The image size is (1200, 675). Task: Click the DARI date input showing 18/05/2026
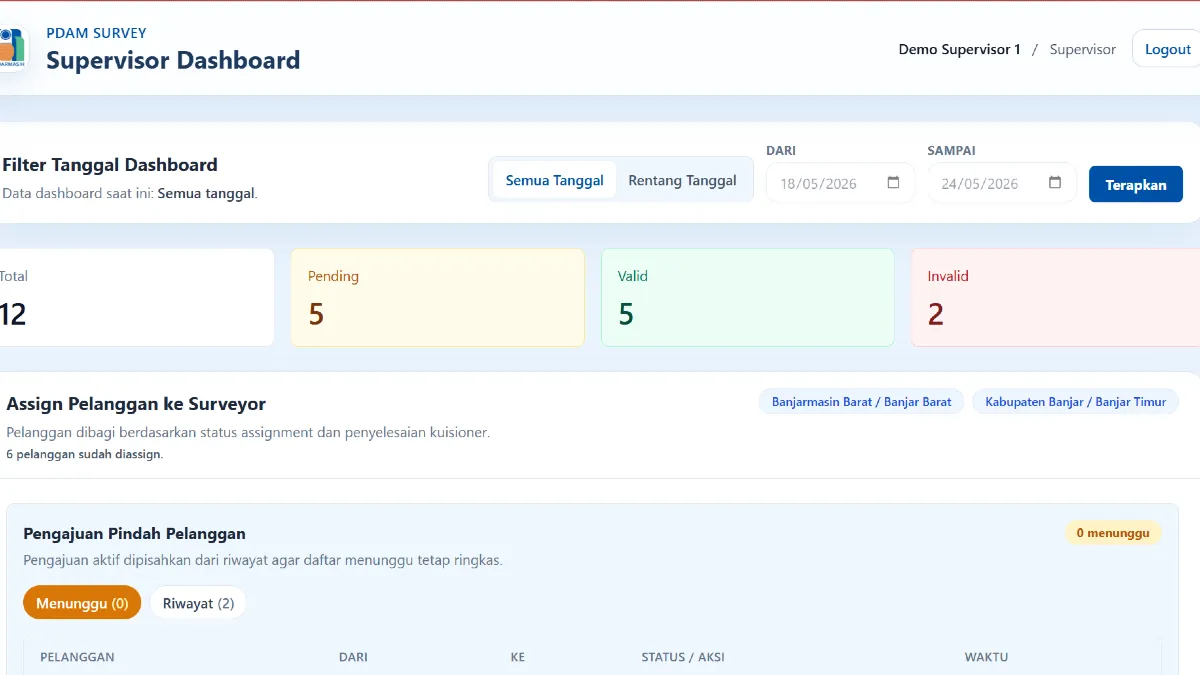click(840, 183)
